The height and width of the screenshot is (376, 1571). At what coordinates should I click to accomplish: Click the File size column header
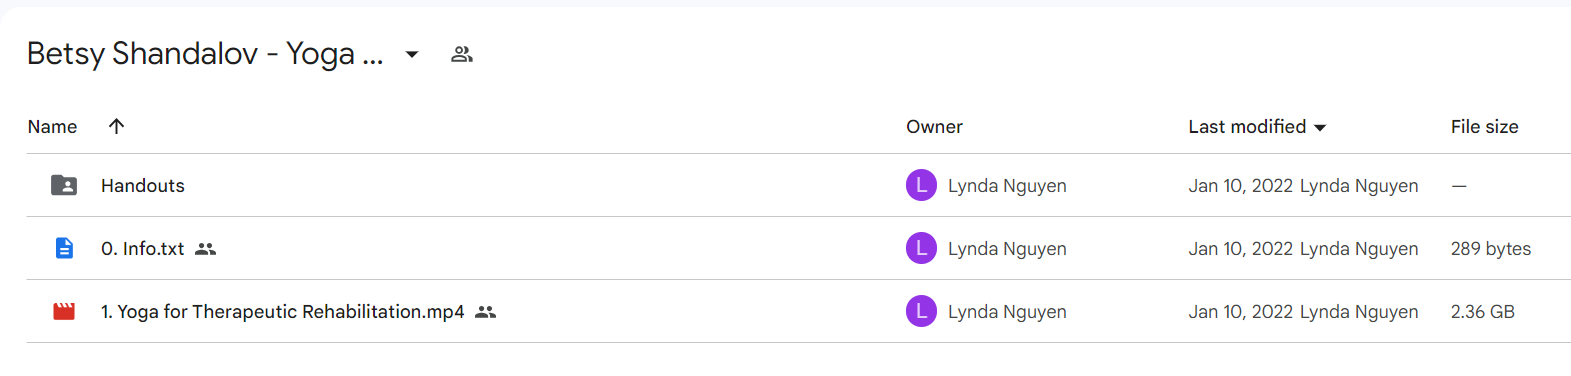click(x=1484, y=127)
